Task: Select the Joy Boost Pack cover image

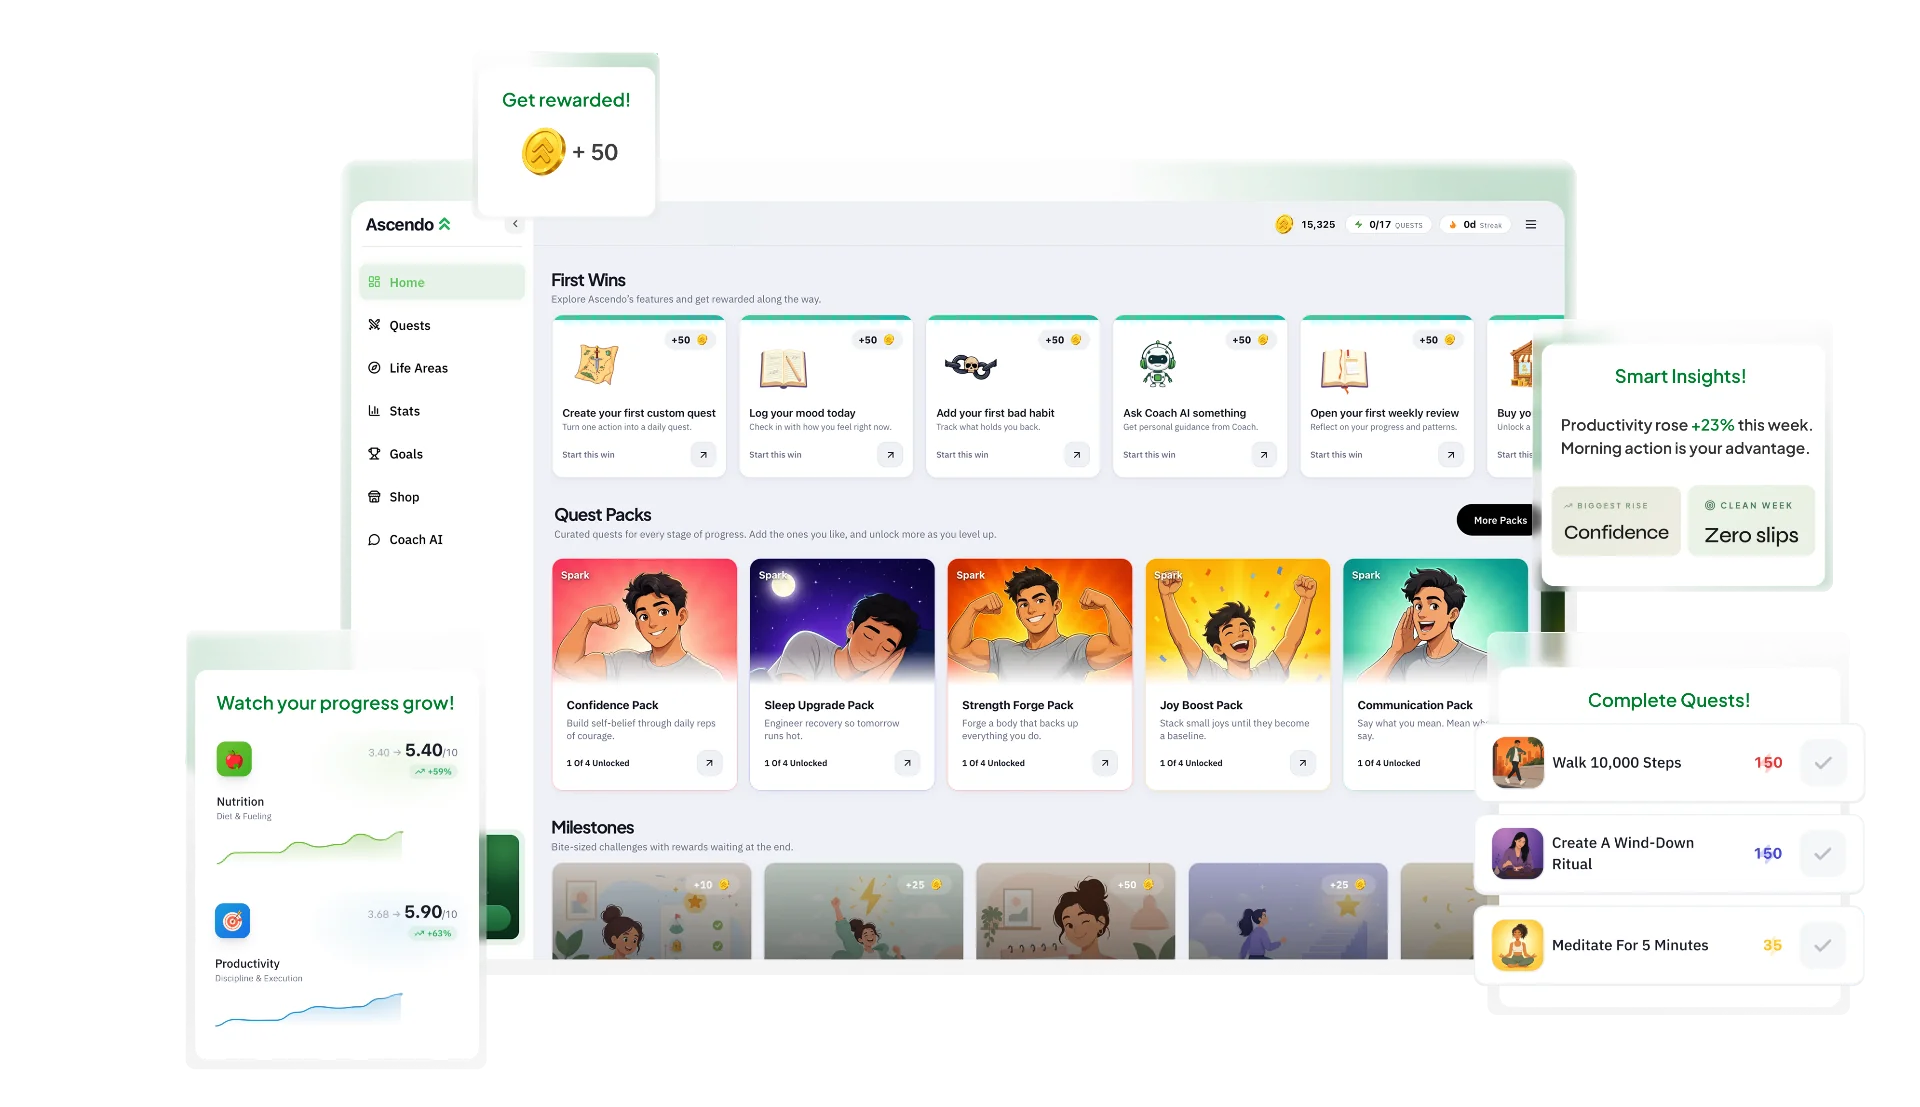Action: coord(1238,620)
